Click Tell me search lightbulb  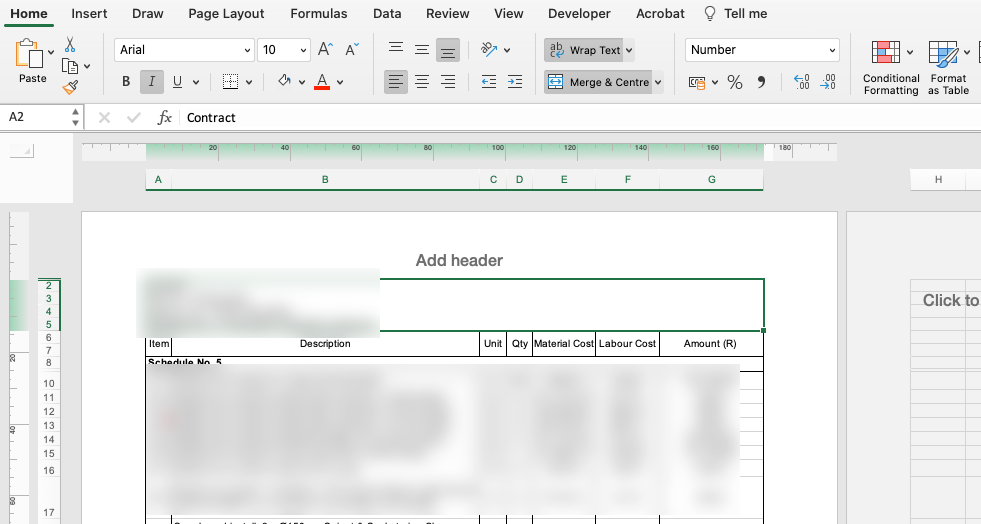tap(709, 14)
